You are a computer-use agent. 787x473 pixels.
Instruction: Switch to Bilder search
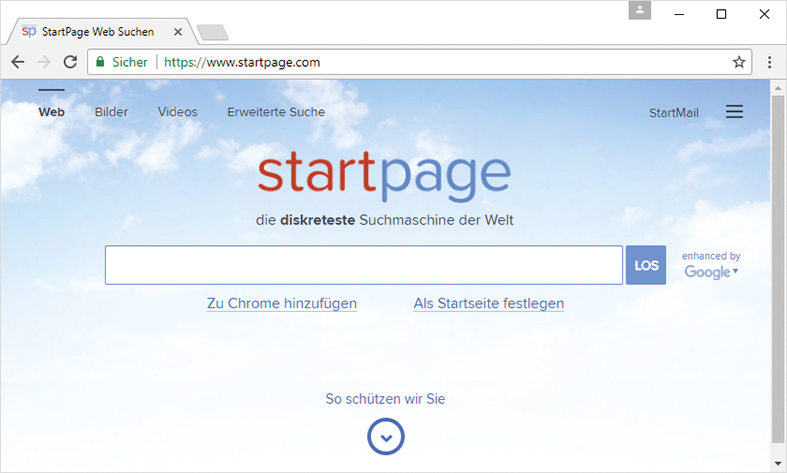coord(111,111)
